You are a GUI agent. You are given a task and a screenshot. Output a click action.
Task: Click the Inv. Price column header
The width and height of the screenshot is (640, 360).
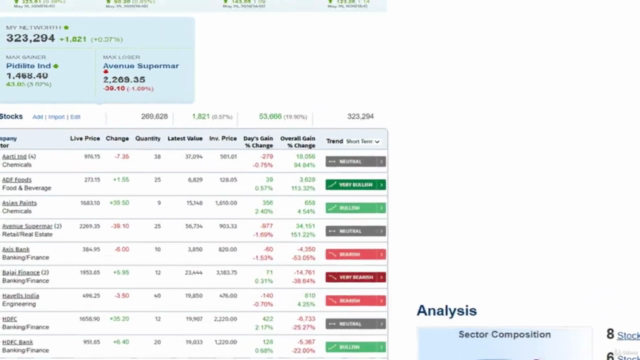click(x=223, y=138)
